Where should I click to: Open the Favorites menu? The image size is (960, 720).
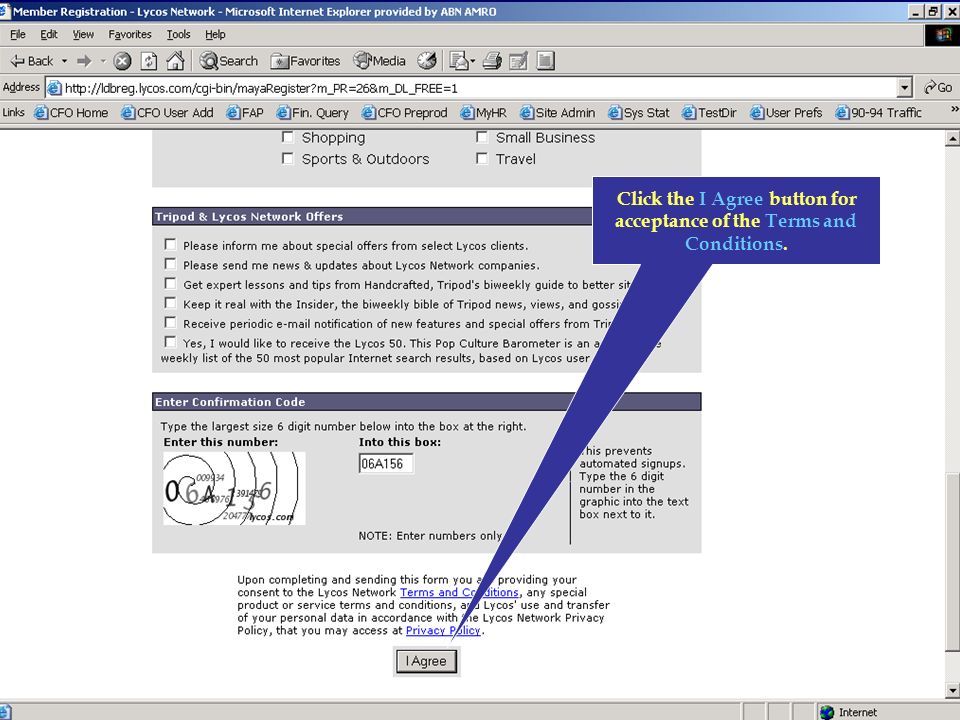pyautogui.click(x=130, y=34)
